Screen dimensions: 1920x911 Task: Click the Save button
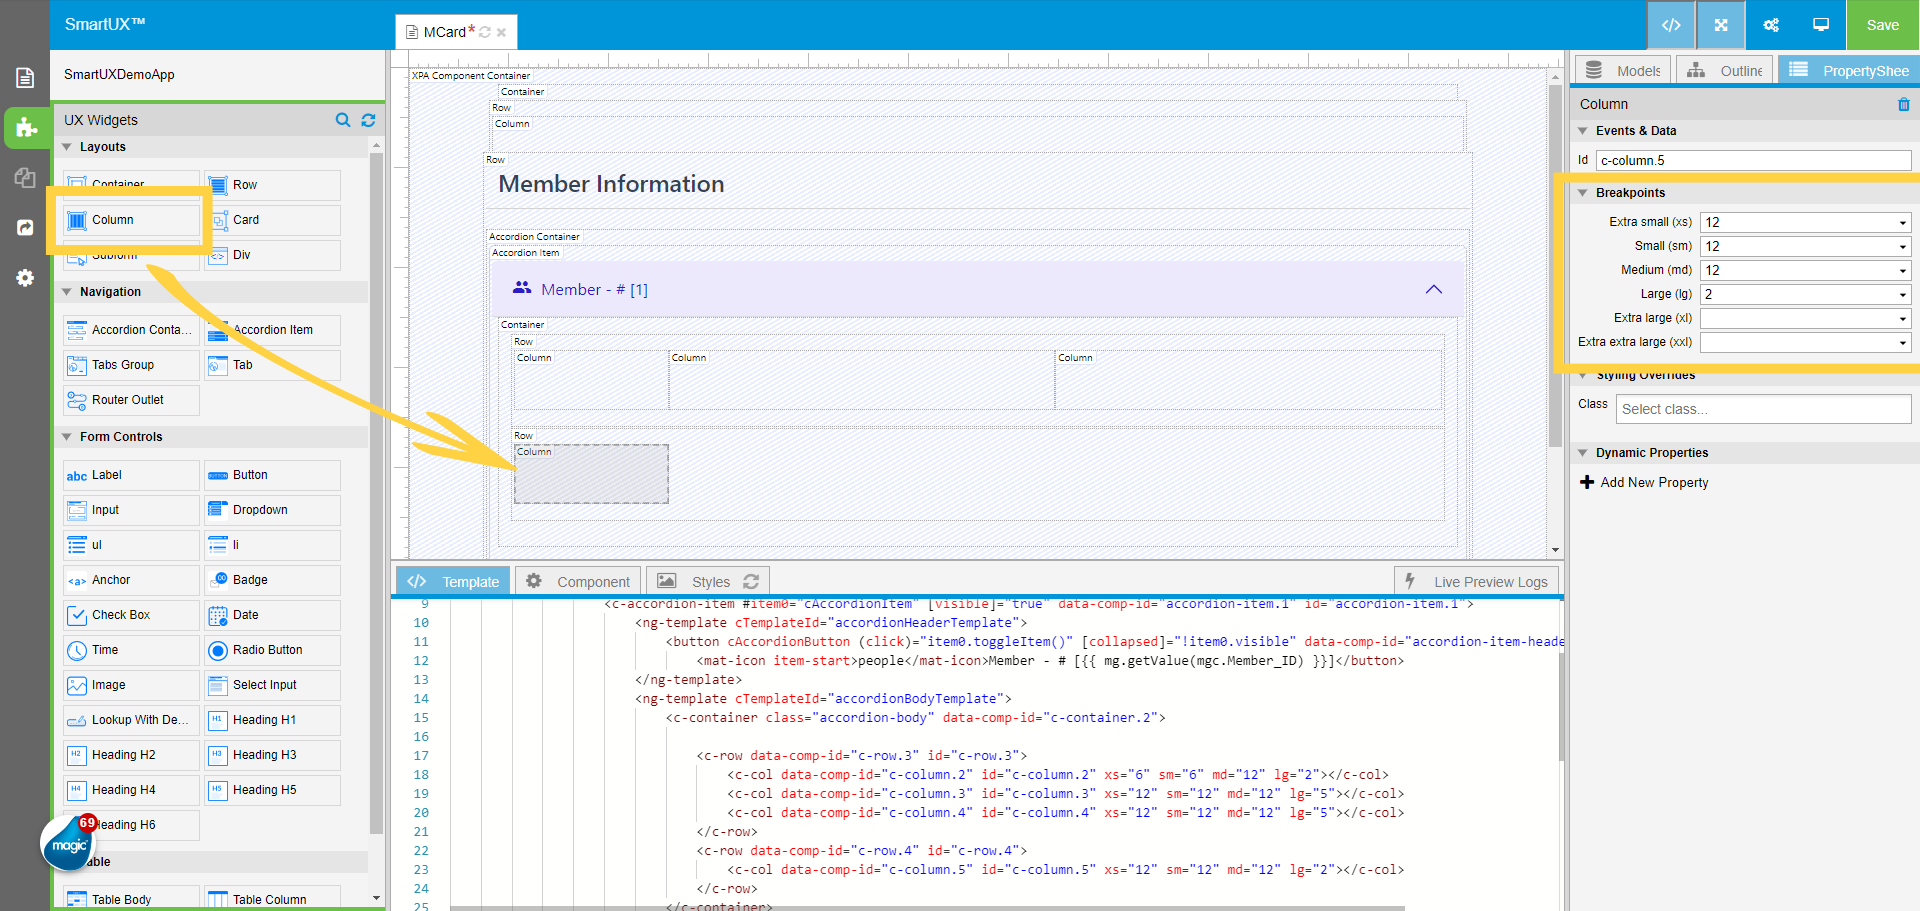pyautogui.click(x=1882, y=25)
